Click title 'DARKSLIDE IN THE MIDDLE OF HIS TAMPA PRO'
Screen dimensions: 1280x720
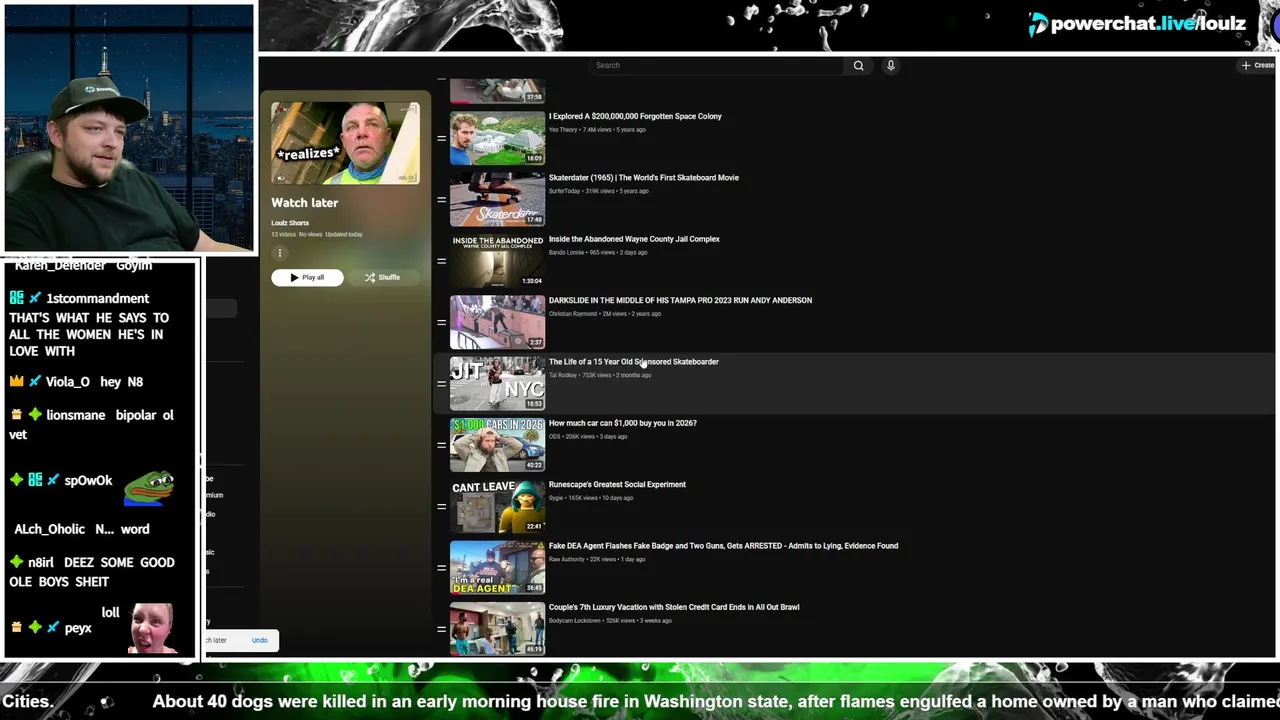680,300
